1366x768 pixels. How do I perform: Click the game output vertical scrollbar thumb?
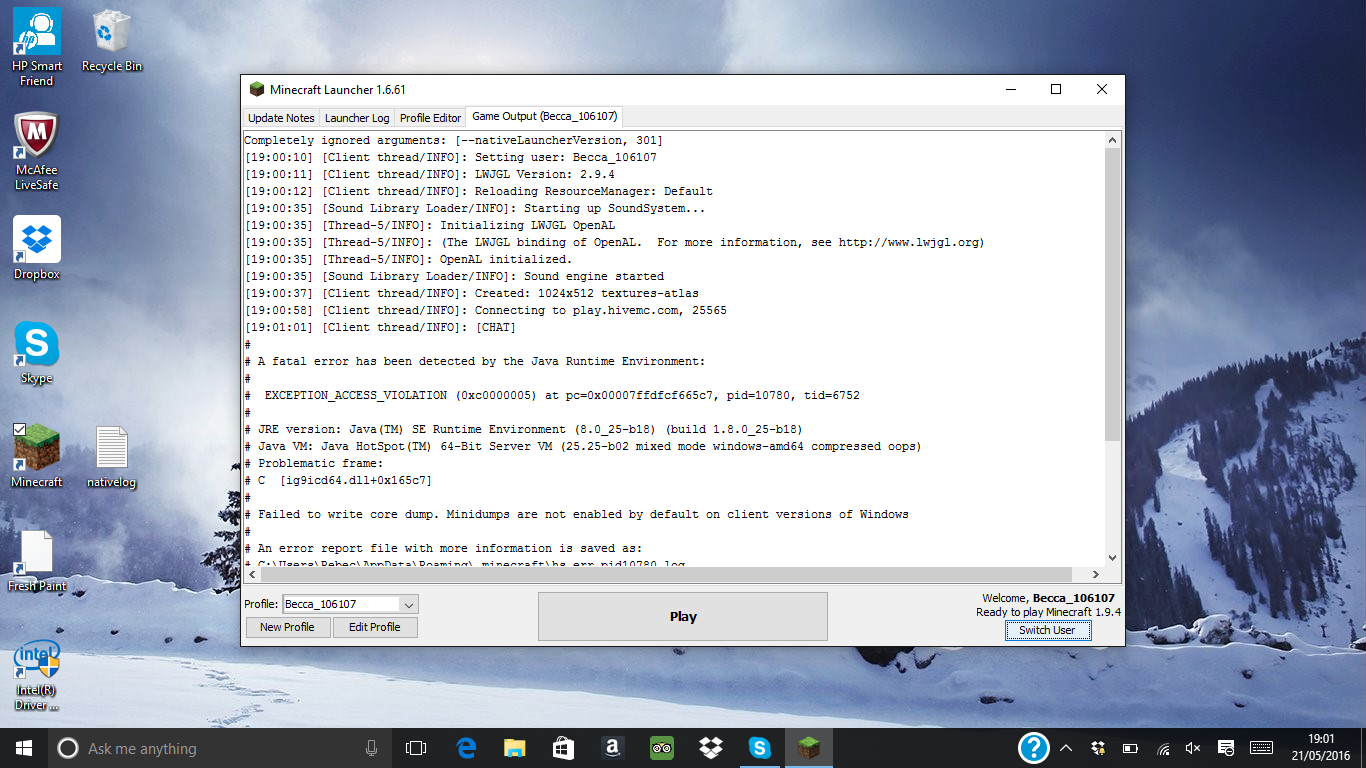click(x=1113, y=296)
